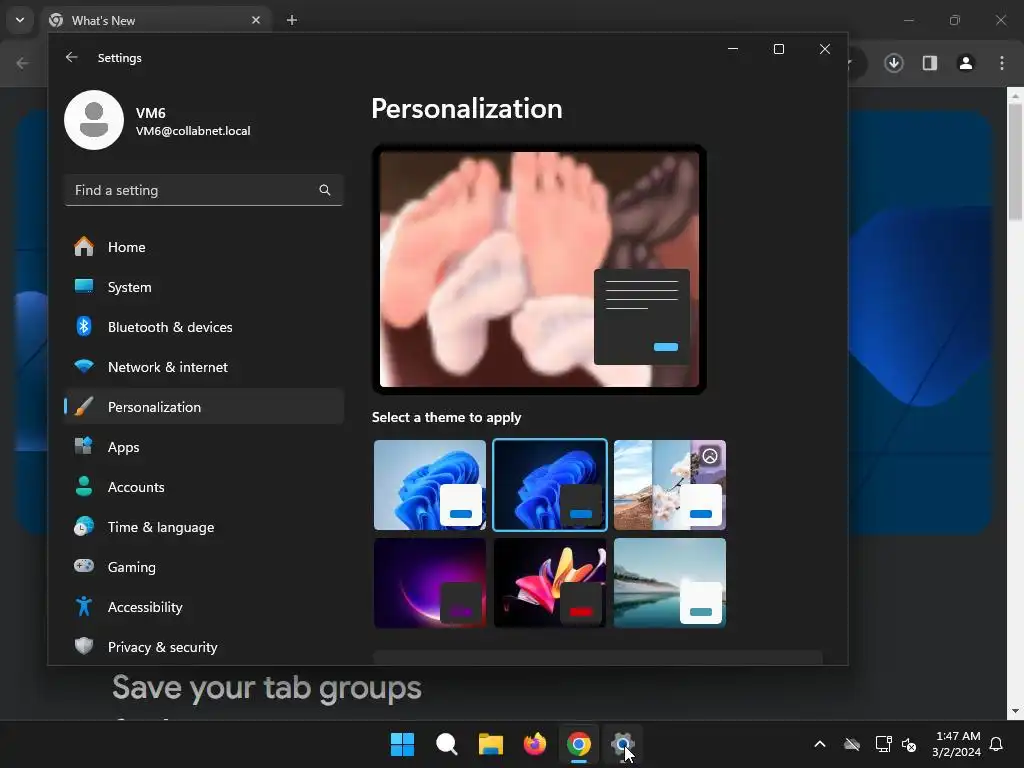This screenshot has width=1024, height=768.
Task: Switch to Chrome on the taskbar
Action: [579, 744]
